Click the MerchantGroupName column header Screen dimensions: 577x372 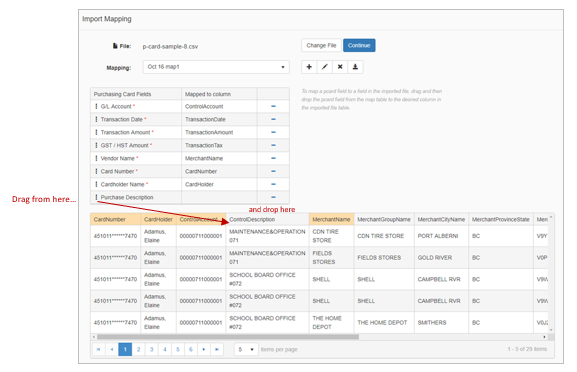pyautogui.click(x=384, y=219)
